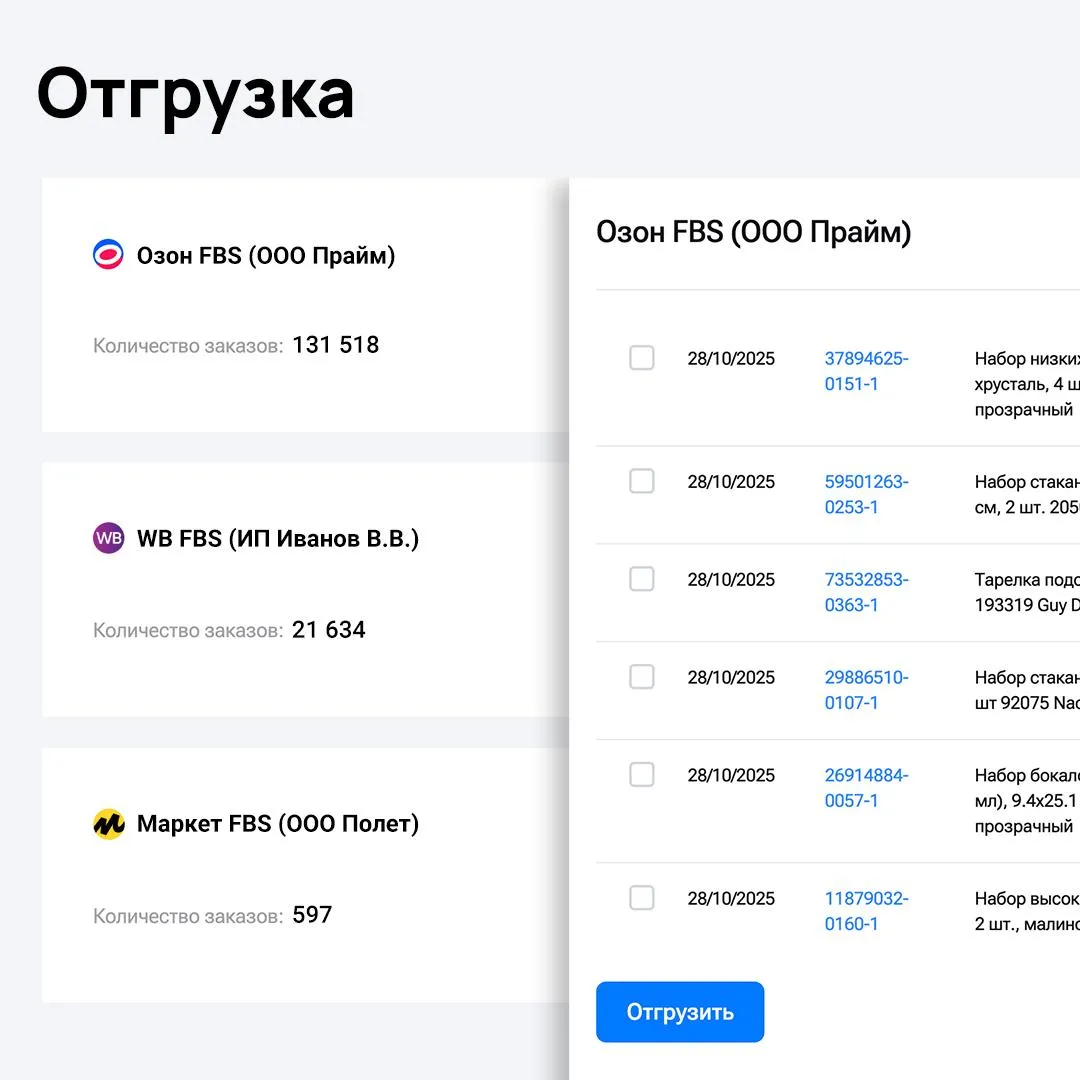The width and height of the screenshot is (1080, 1080).
Task: Click the date in row 11879032-0160-1
Action: (731, 899)
